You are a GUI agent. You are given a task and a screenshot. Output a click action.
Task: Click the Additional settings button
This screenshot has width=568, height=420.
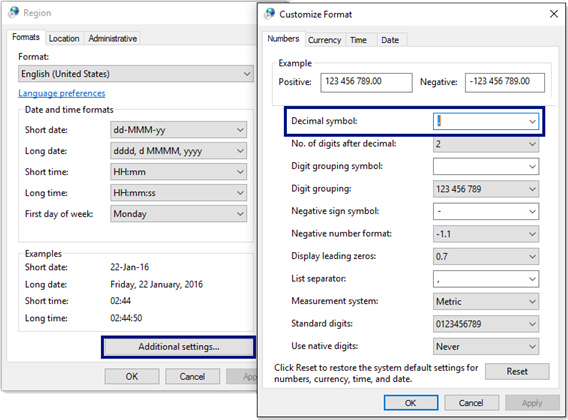point(179,347)
